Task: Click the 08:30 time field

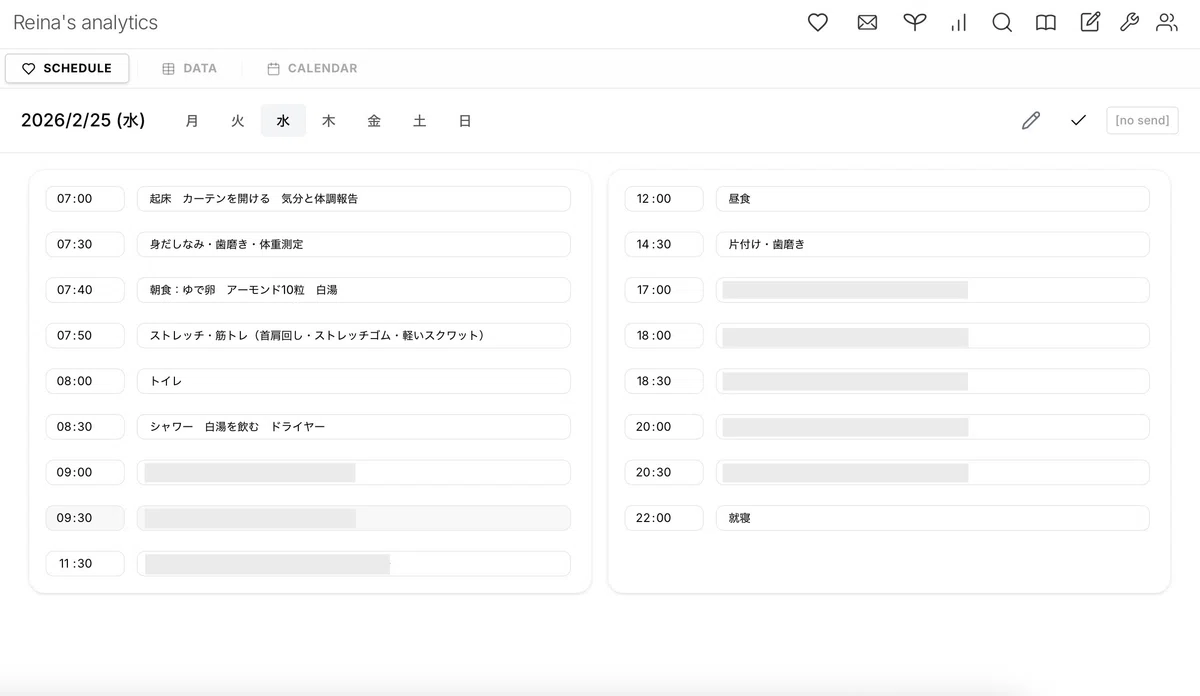Action: tap(85, 426)
